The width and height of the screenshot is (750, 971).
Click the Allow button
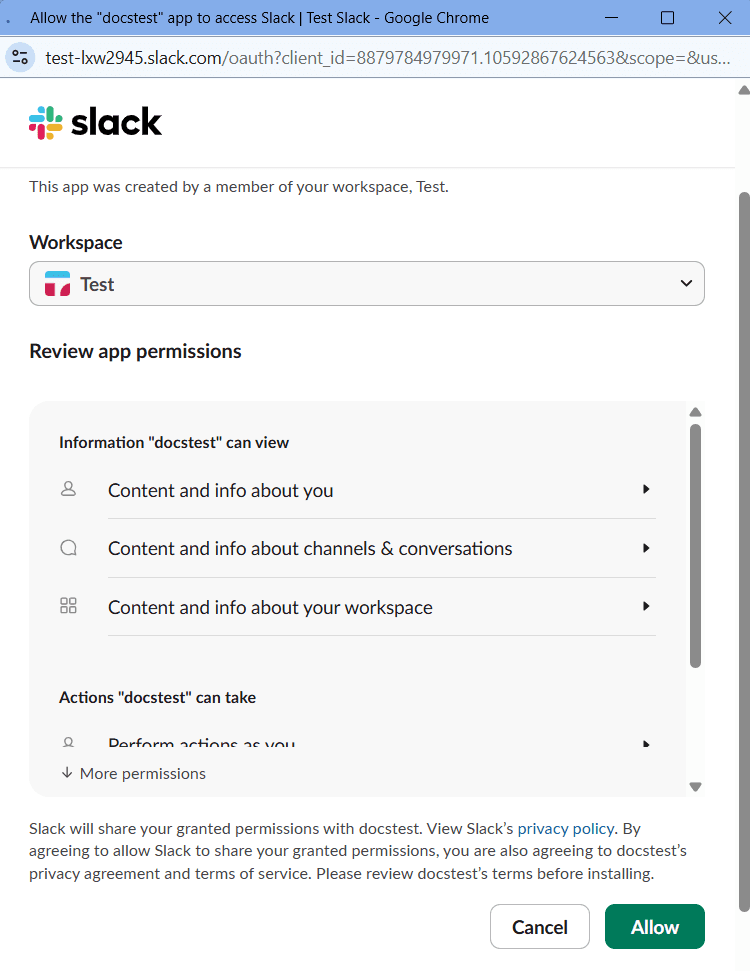[x=655, y=926]
